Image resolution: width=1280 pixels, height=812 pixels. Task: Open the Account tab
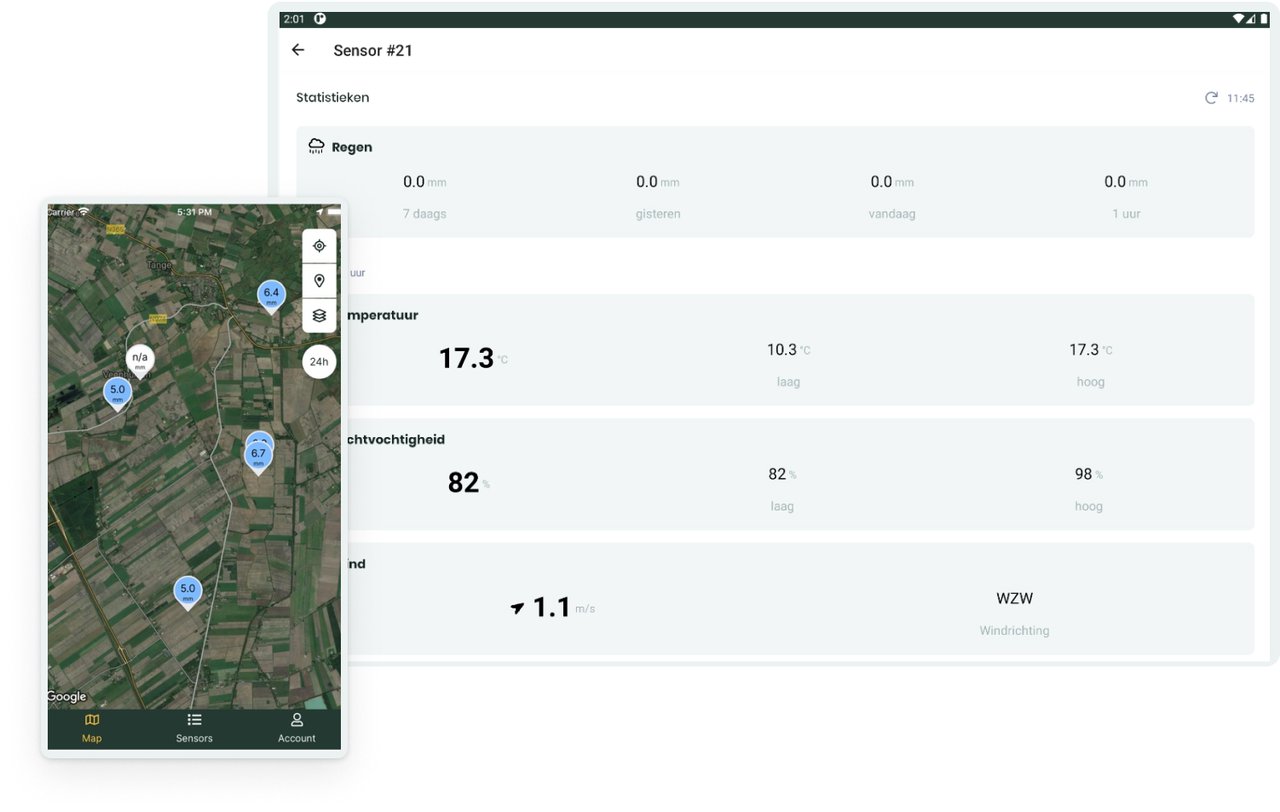(297, 728)
